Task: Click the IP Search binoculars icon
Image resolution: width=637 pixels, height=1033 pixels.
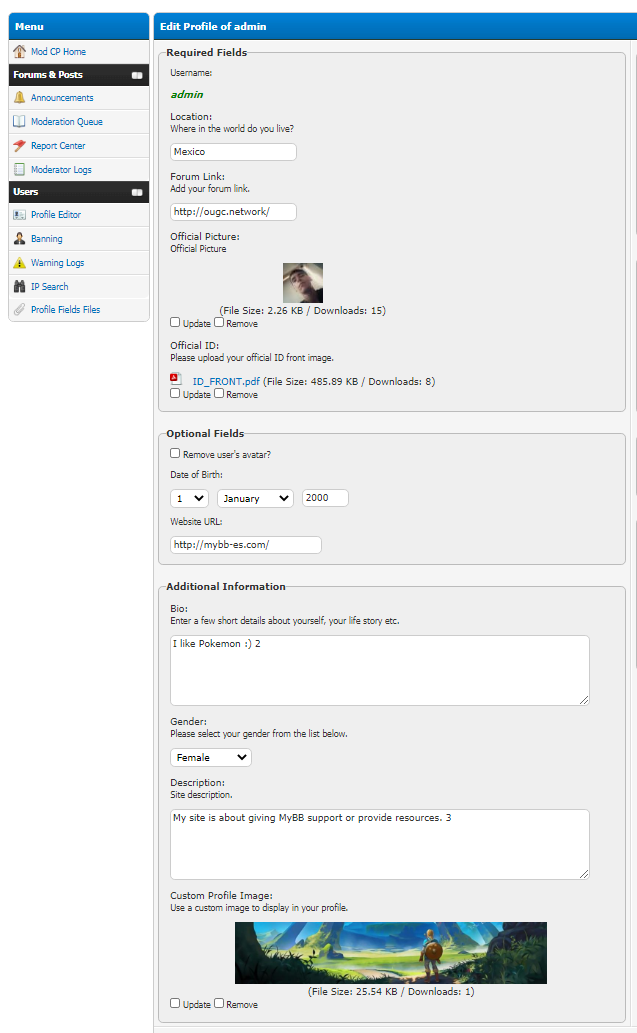Action: pyautogui.click(x=20, y=287)
